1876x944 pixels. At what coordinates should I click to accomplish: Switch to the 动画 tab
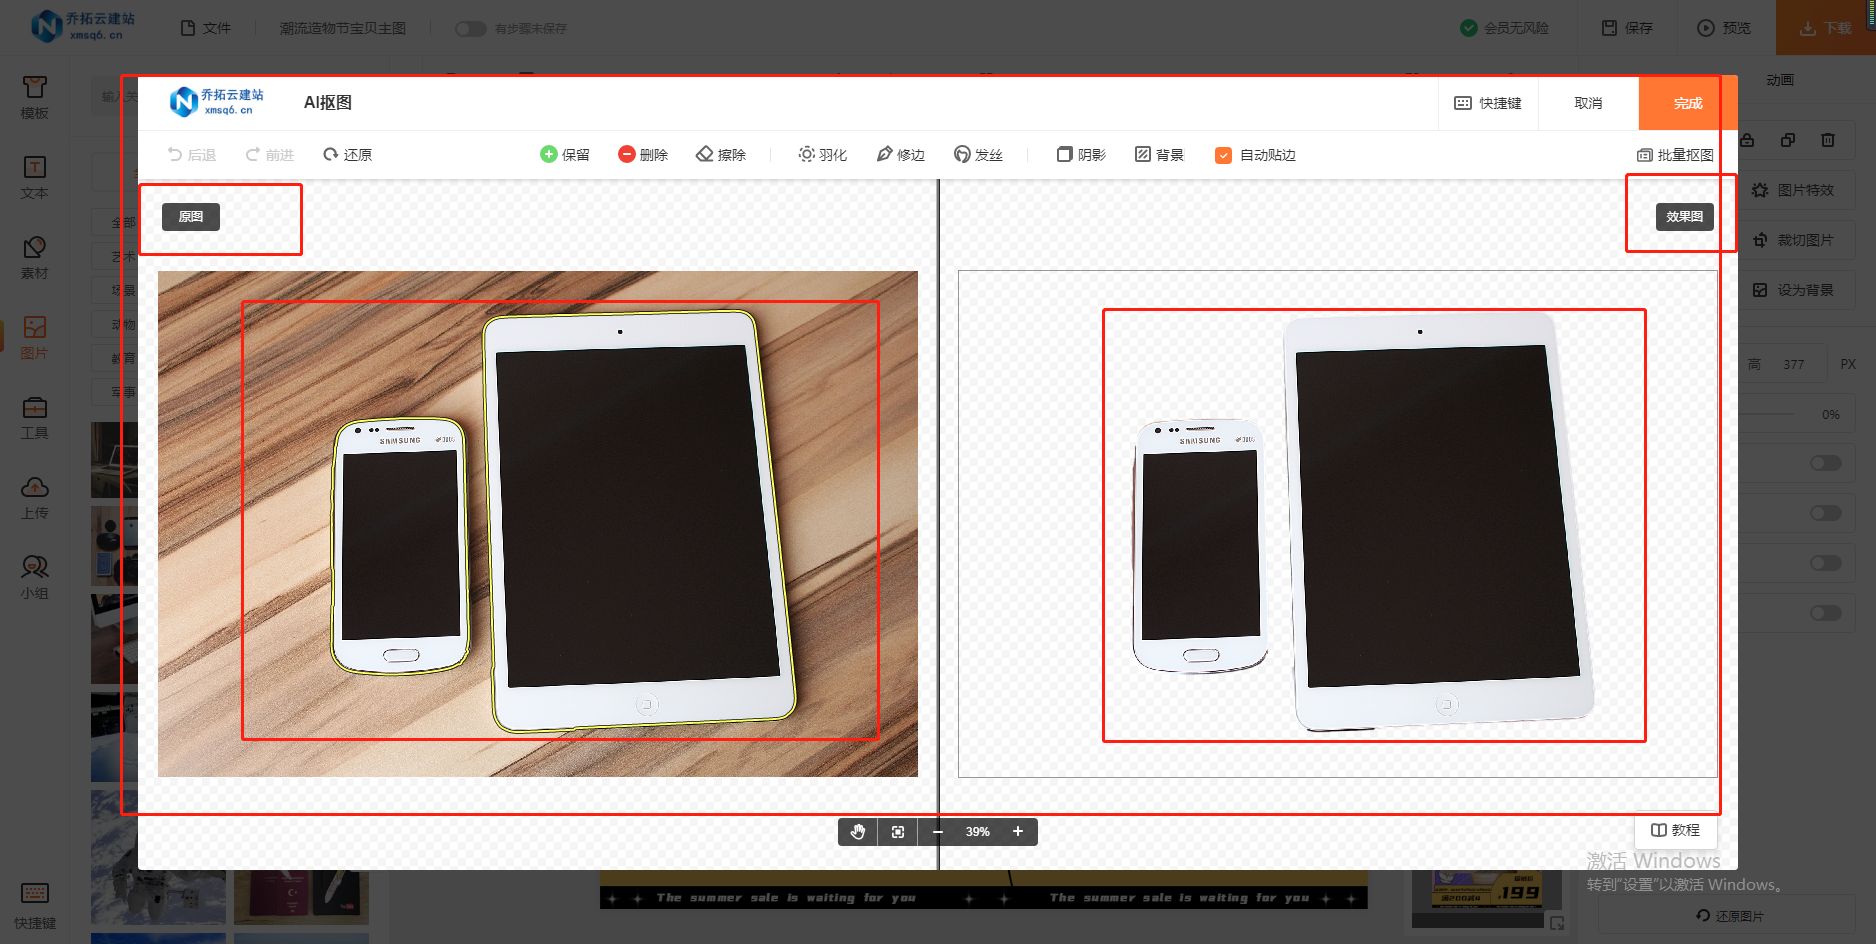click(1779, 80)
